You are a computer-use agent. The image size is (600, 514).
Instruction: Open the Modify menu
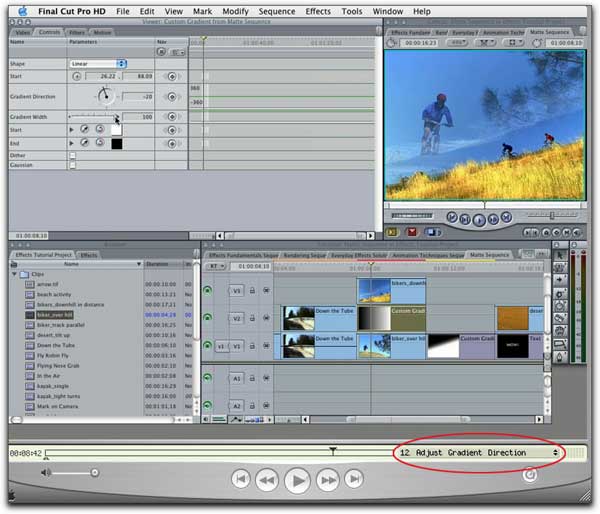[235, 11]
